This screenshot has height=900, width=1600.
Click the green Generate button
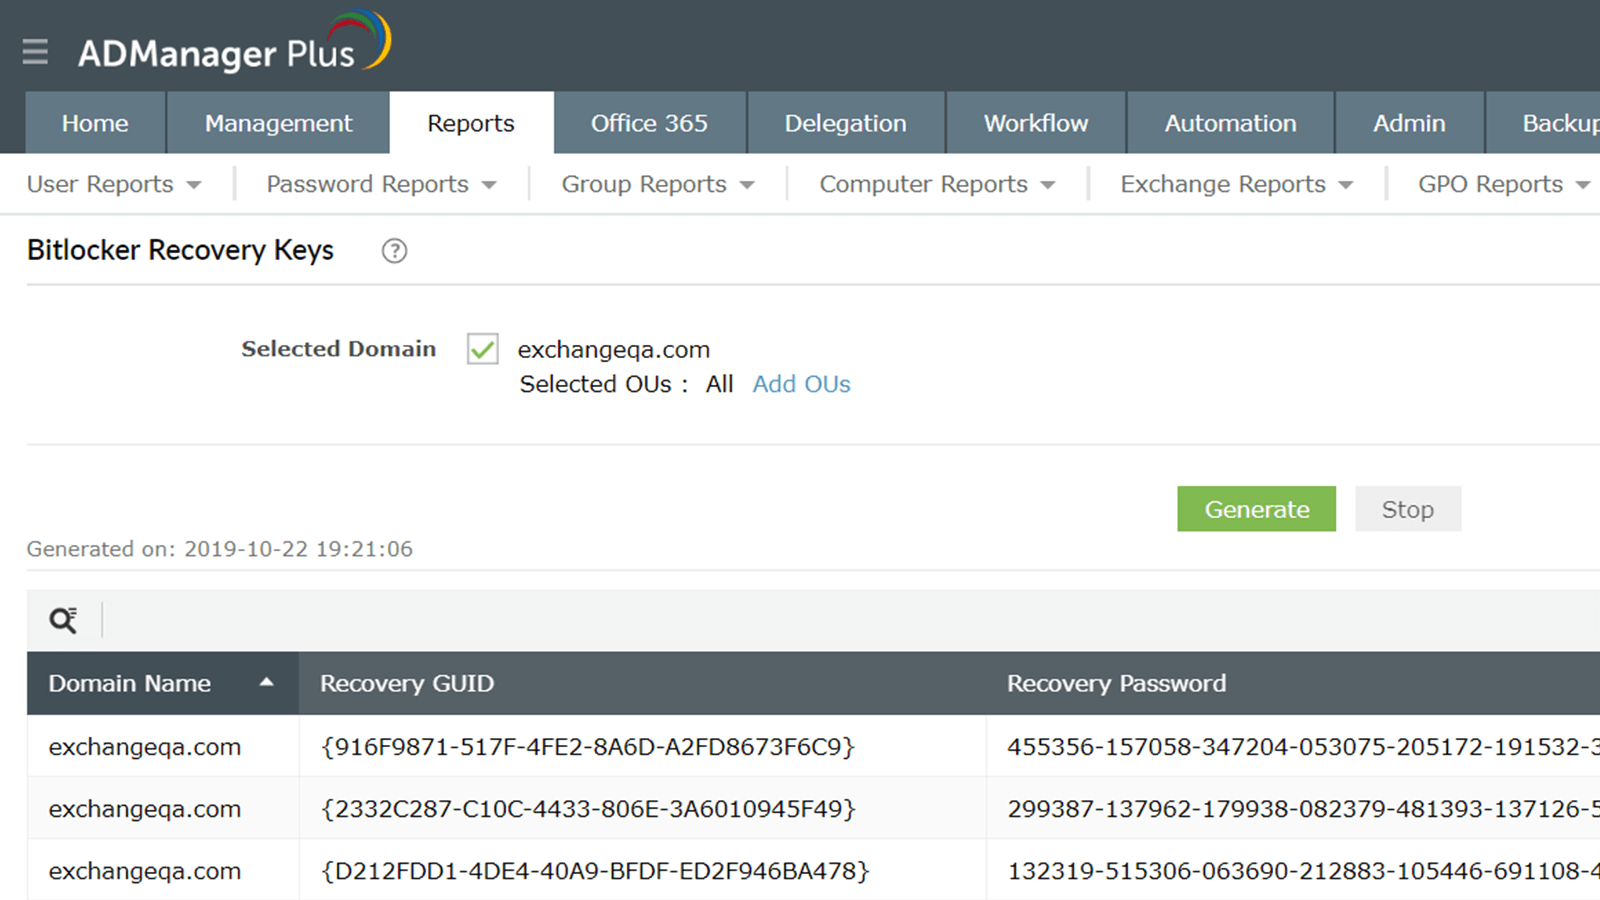(1256, 509)
